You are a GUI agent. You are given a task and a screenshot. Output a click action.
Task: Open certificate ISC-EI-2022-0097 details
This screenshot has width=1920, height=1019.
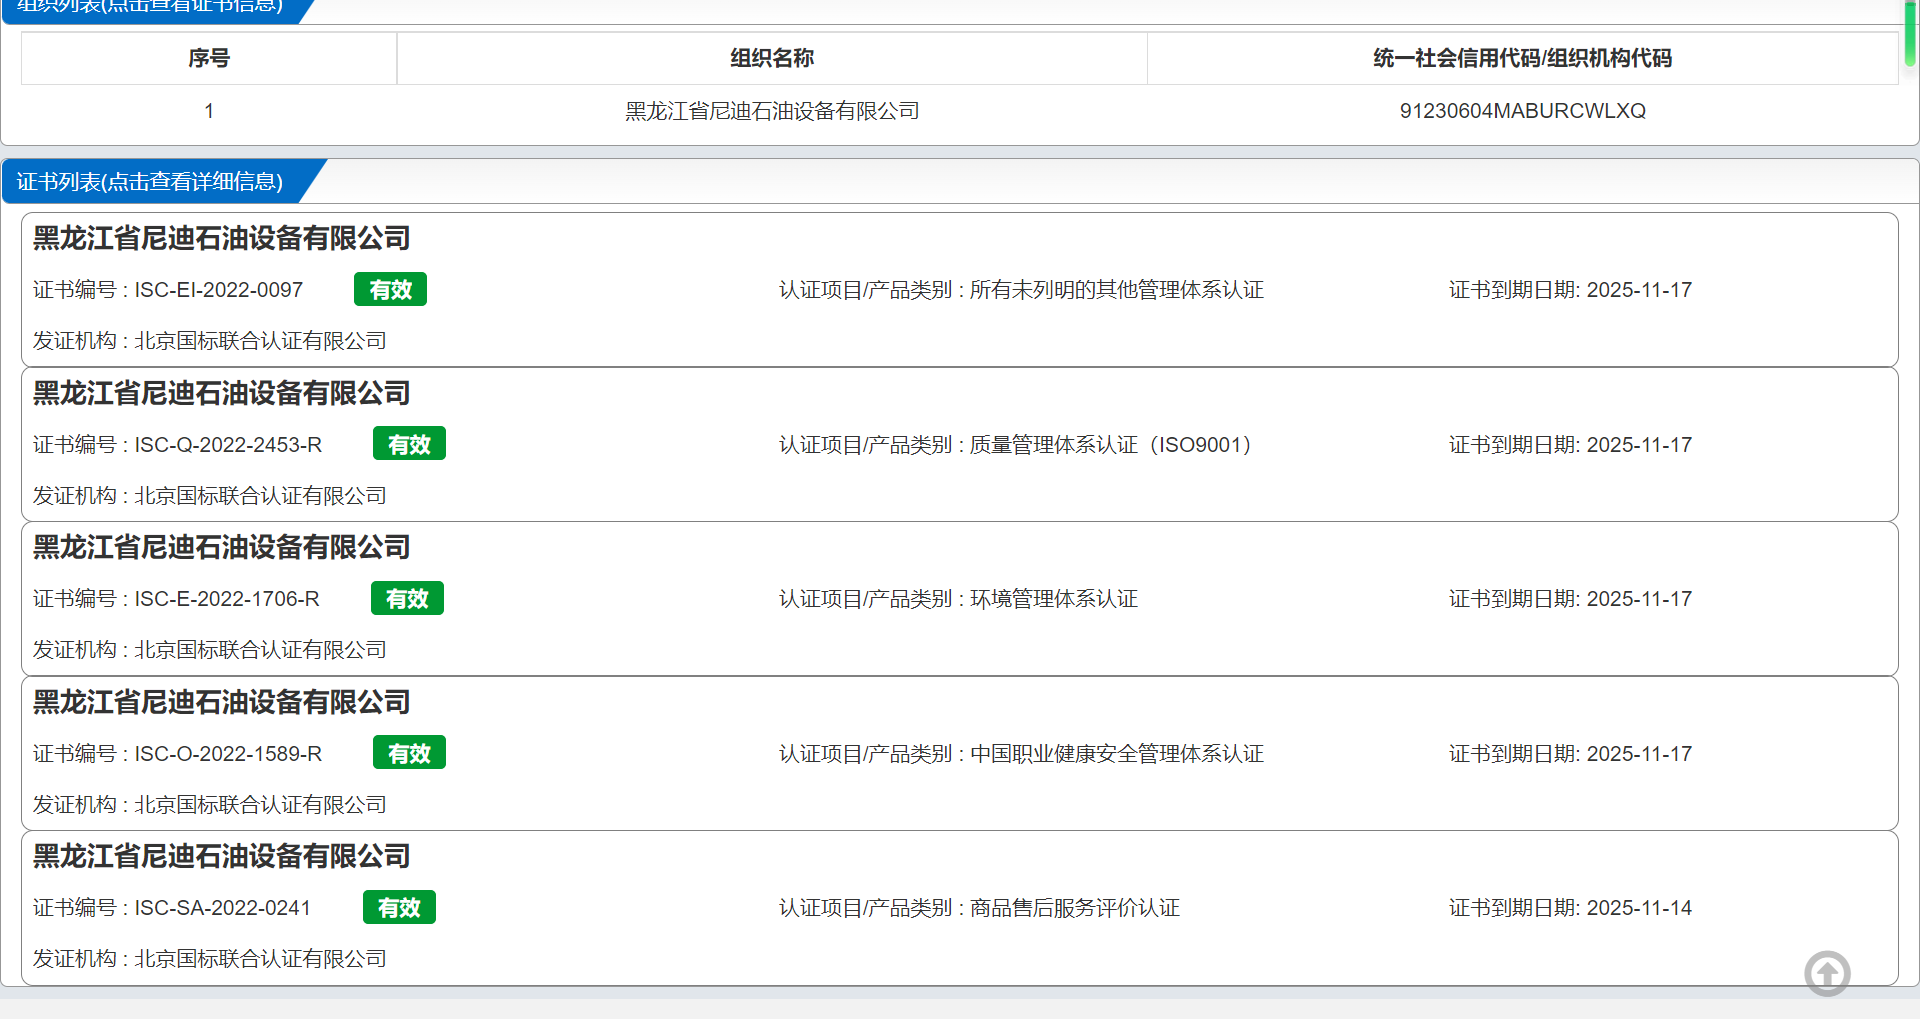(x=960, y=290)
